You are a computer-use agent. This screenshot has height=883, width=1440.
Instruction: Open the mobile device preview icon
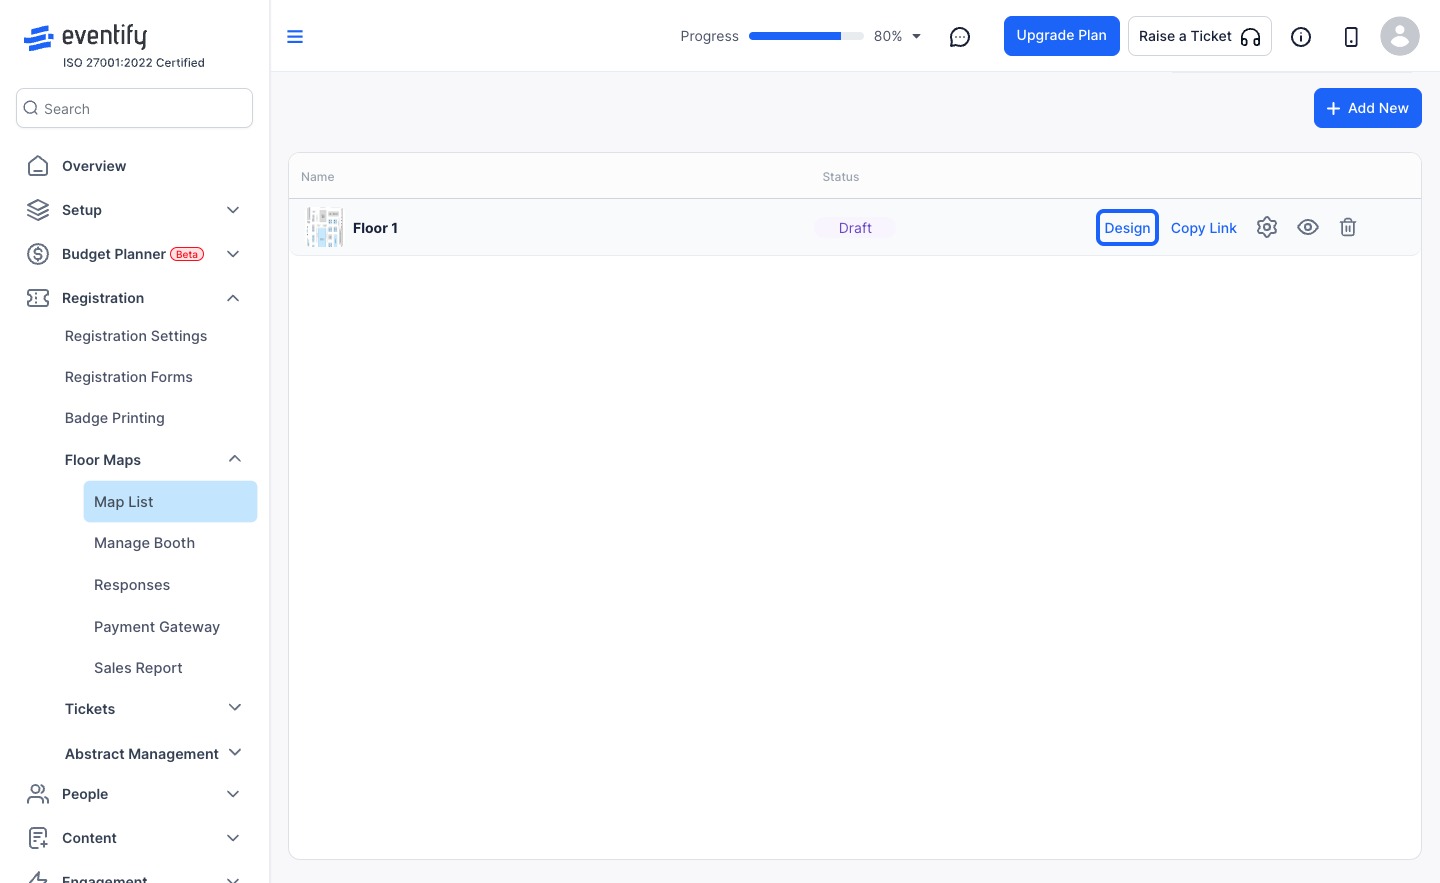1351,37
